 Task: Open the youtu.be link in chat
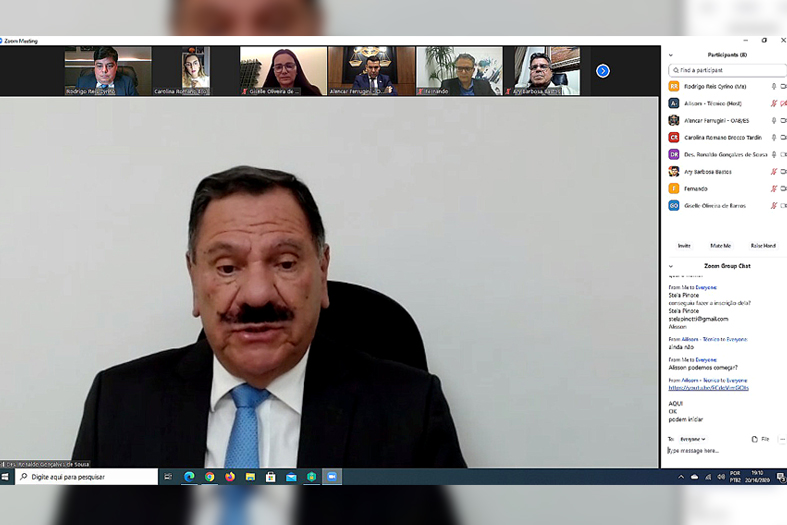pyautogui.click(x=708, y=388)
